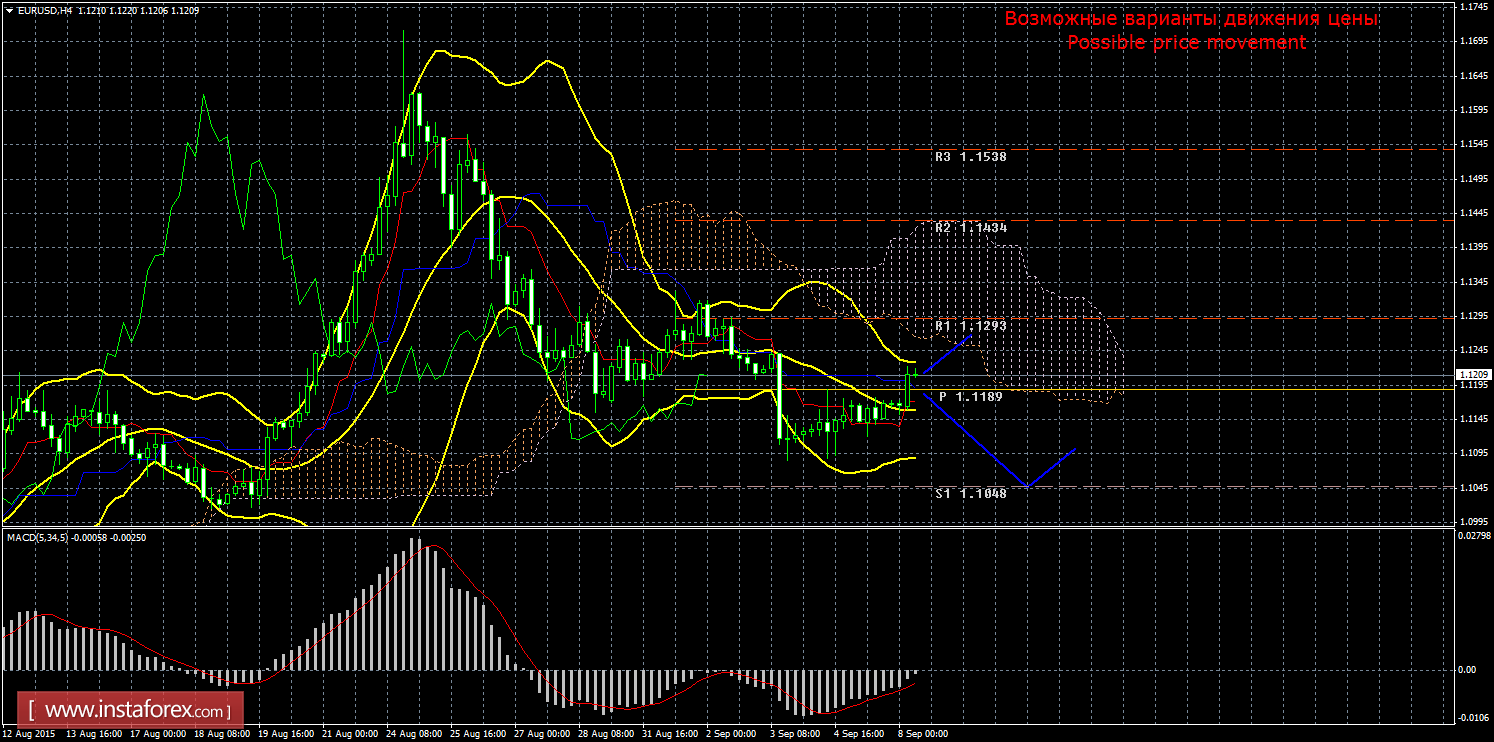Click the short blue upward forecast line

coord(945,356)
